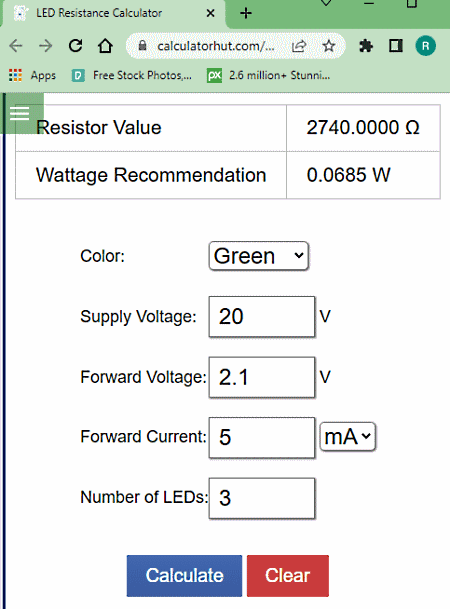Share this page icon

(299, 46)
